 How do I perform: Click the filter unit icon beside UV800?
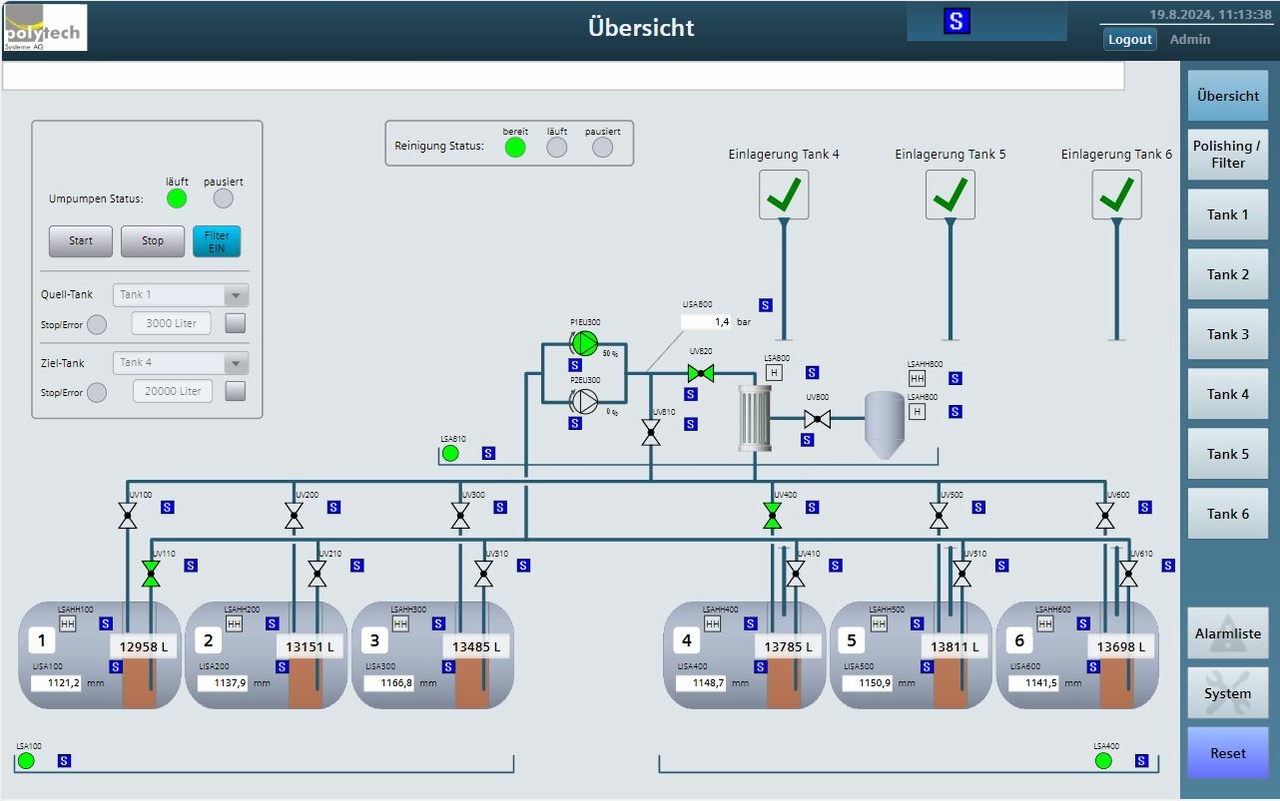[x=755, y=418]
